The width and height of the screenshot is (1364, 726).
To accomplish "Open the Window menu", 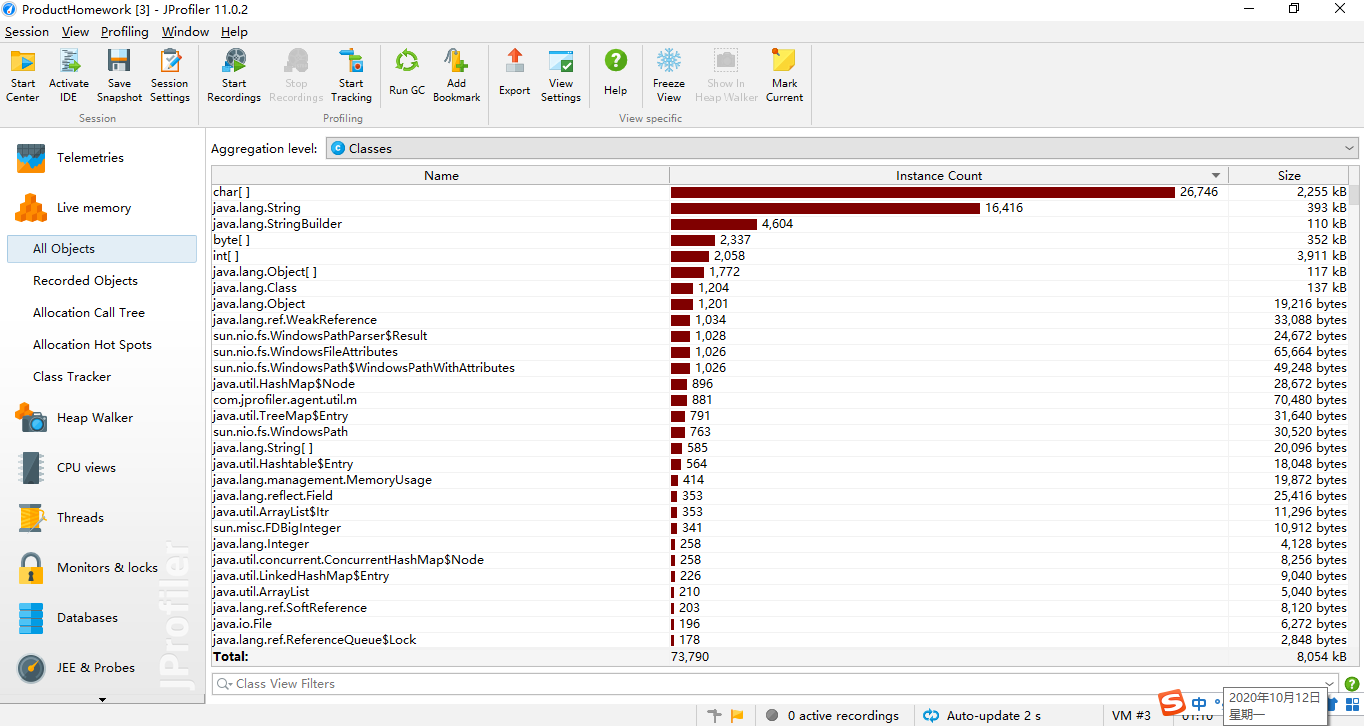I will point(186,32).
